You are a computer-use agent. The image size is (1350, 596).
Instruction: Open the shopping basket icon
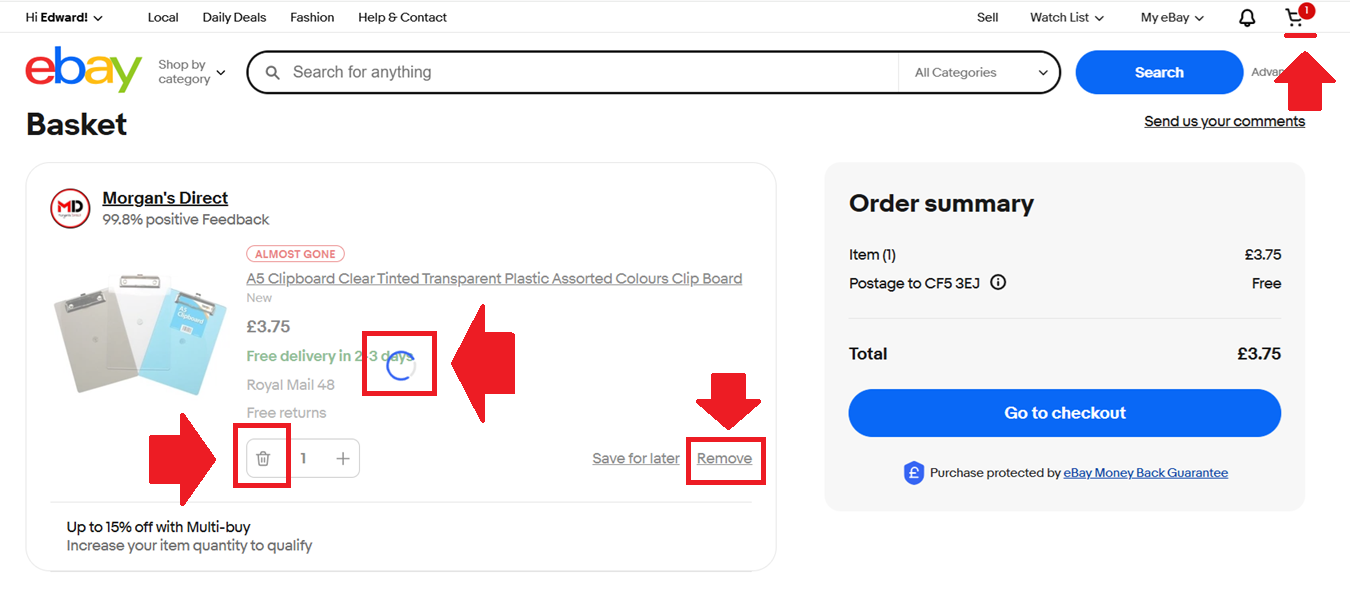coord(1296,18)
